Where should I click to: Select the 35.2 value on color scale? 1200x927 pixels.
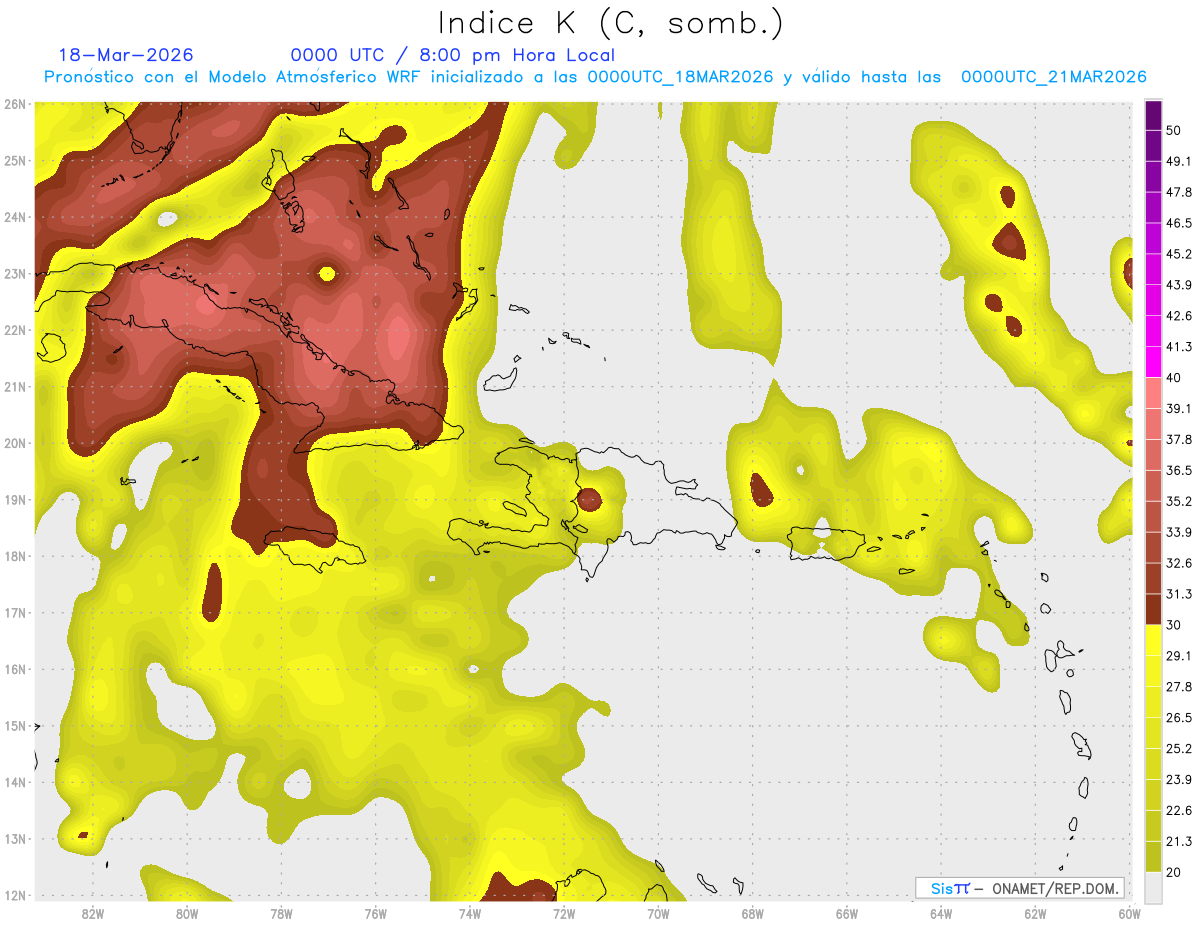(x=1179, y=501)
